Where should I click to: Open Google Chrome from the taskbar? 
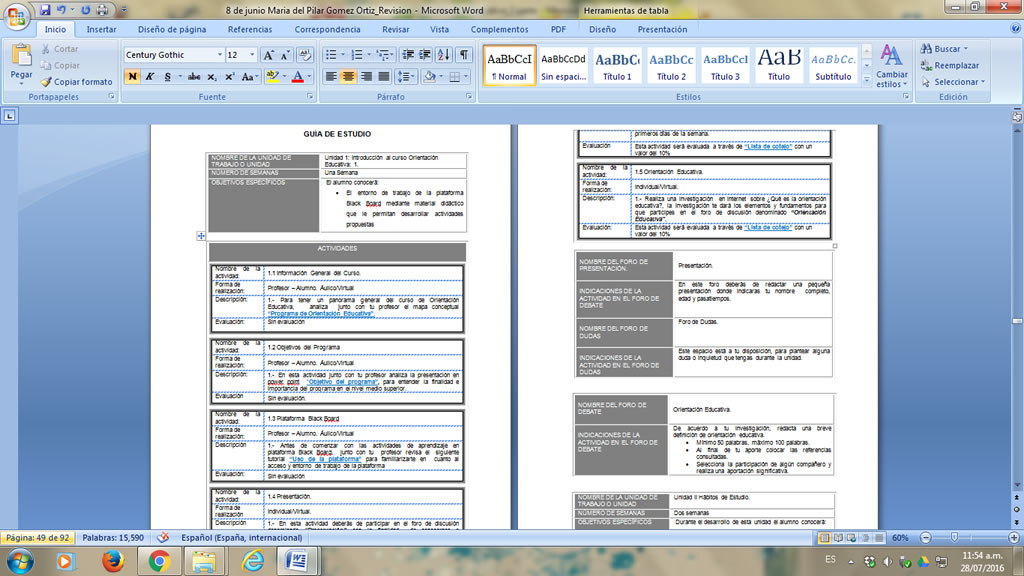[x=159, y=561]
